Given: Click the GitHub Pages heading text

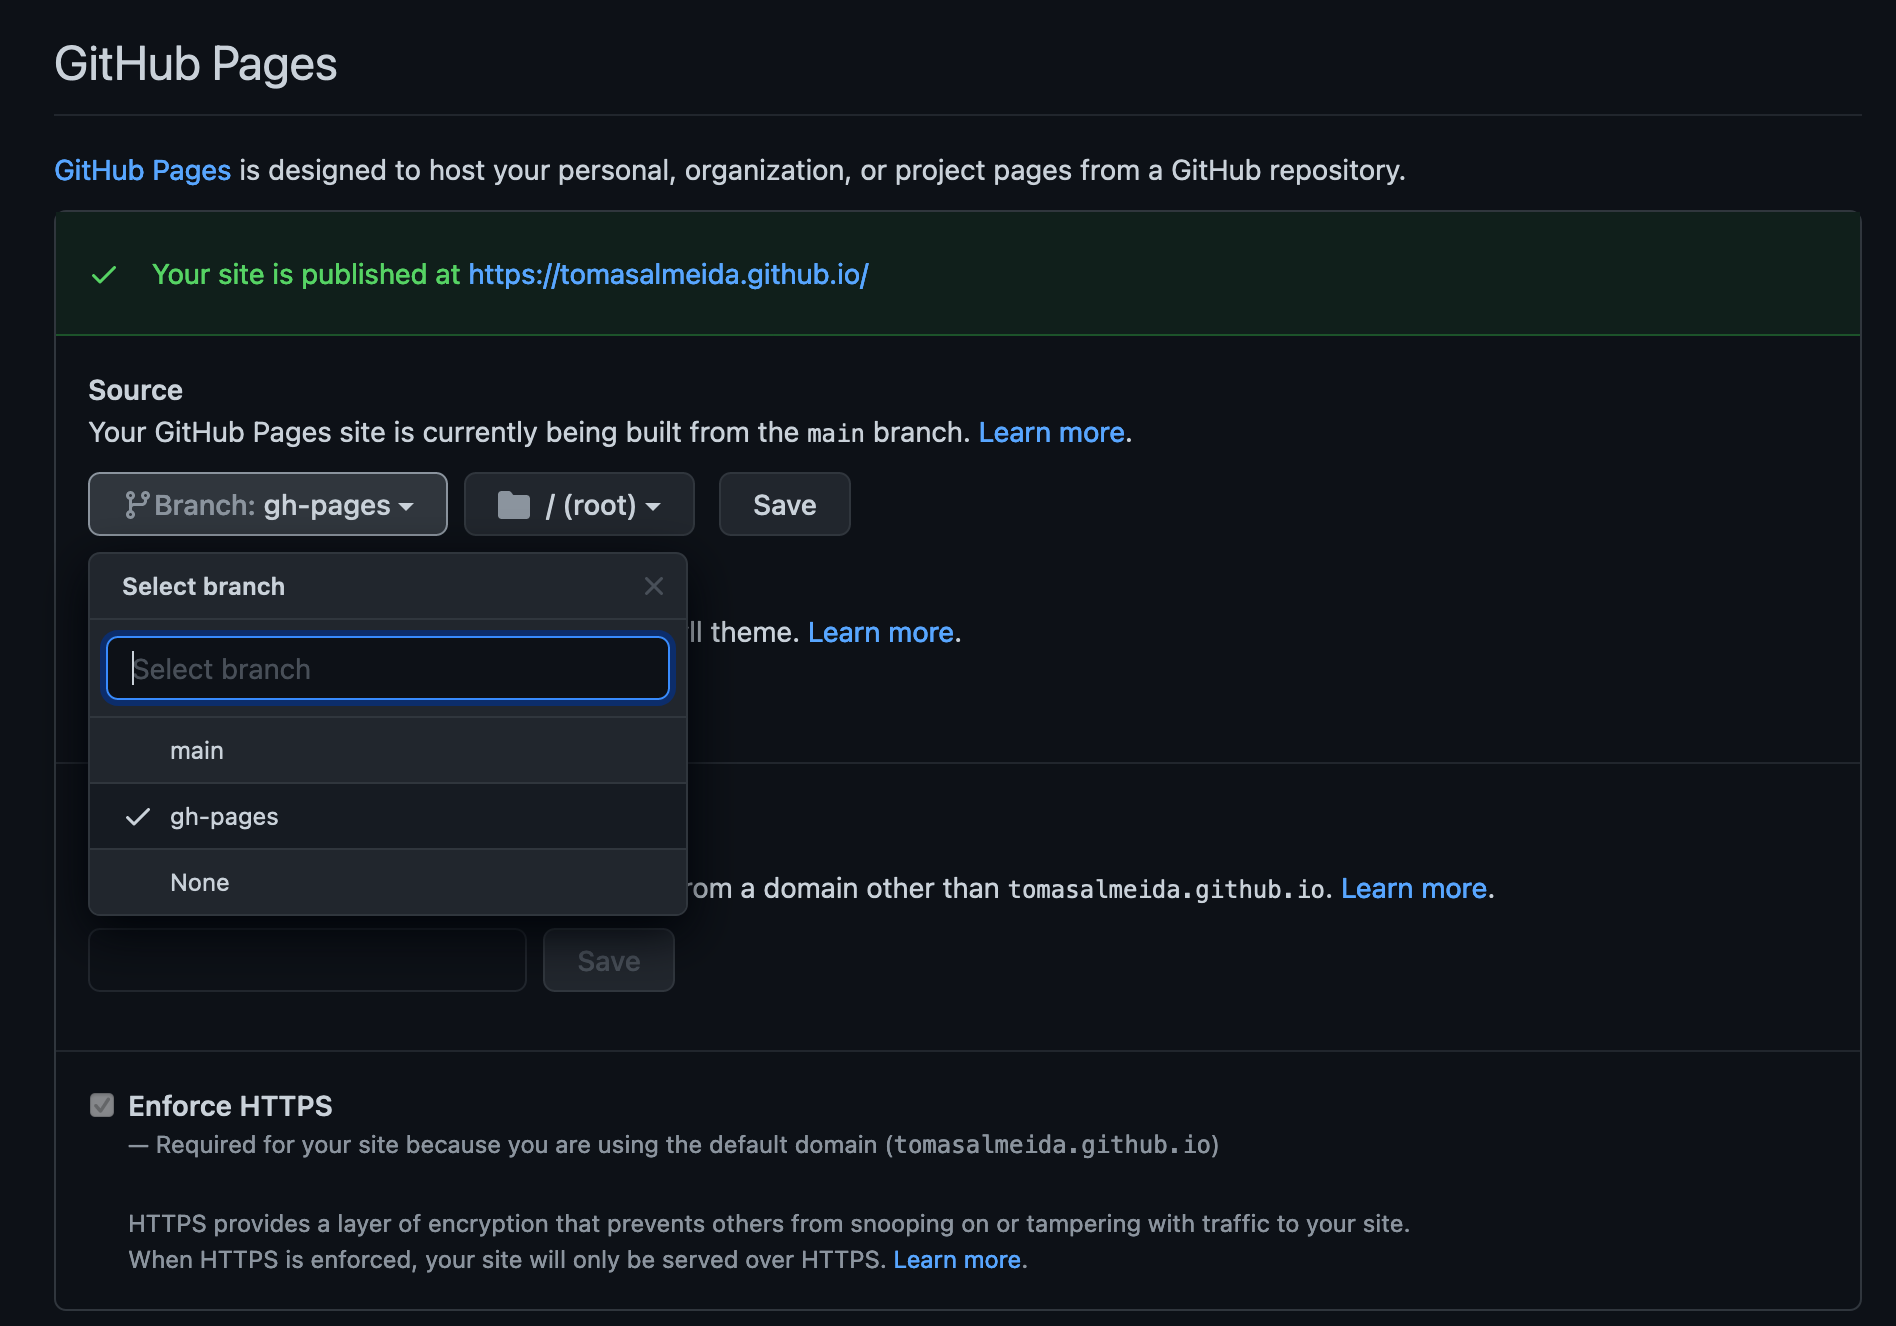Looking at the screenshot, I should coord(196,64).
